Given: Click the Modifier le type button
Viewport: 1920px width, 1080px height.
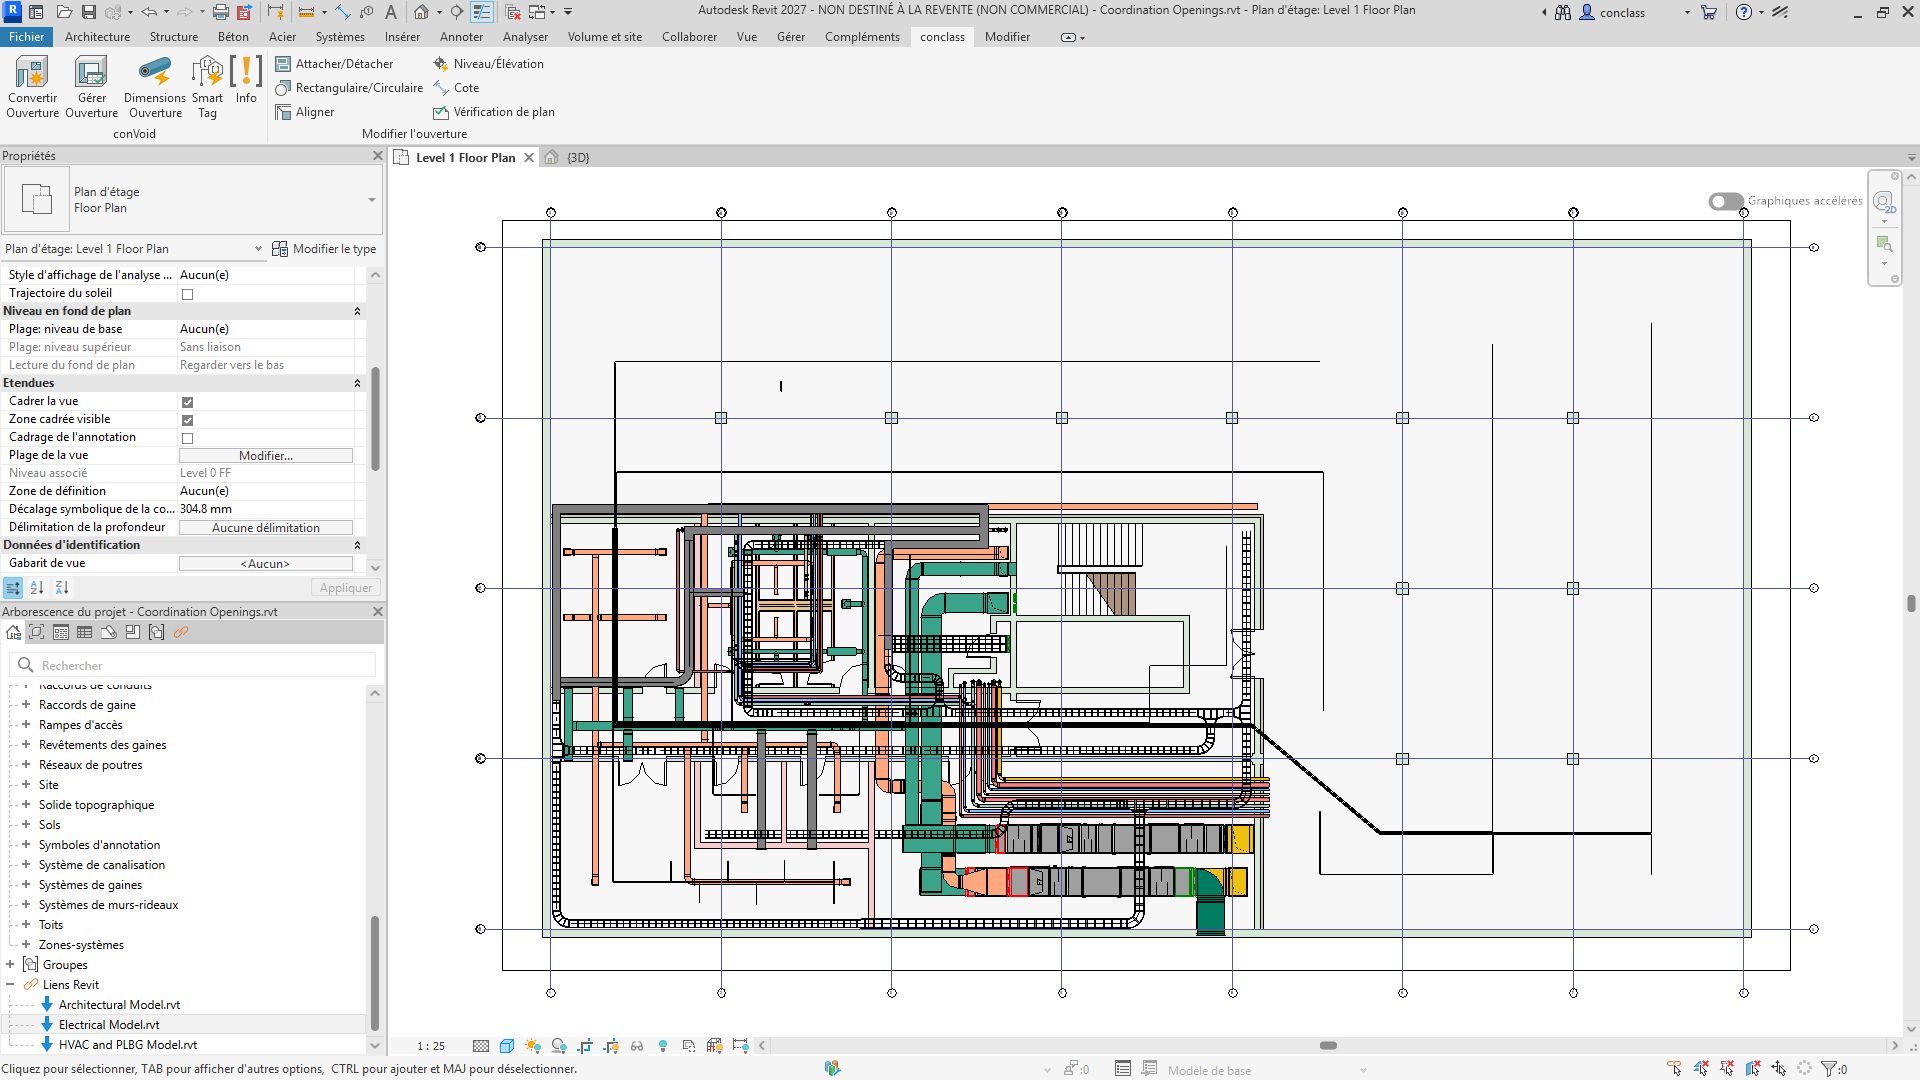Looking at the screenshot, I should coord(325,249).
